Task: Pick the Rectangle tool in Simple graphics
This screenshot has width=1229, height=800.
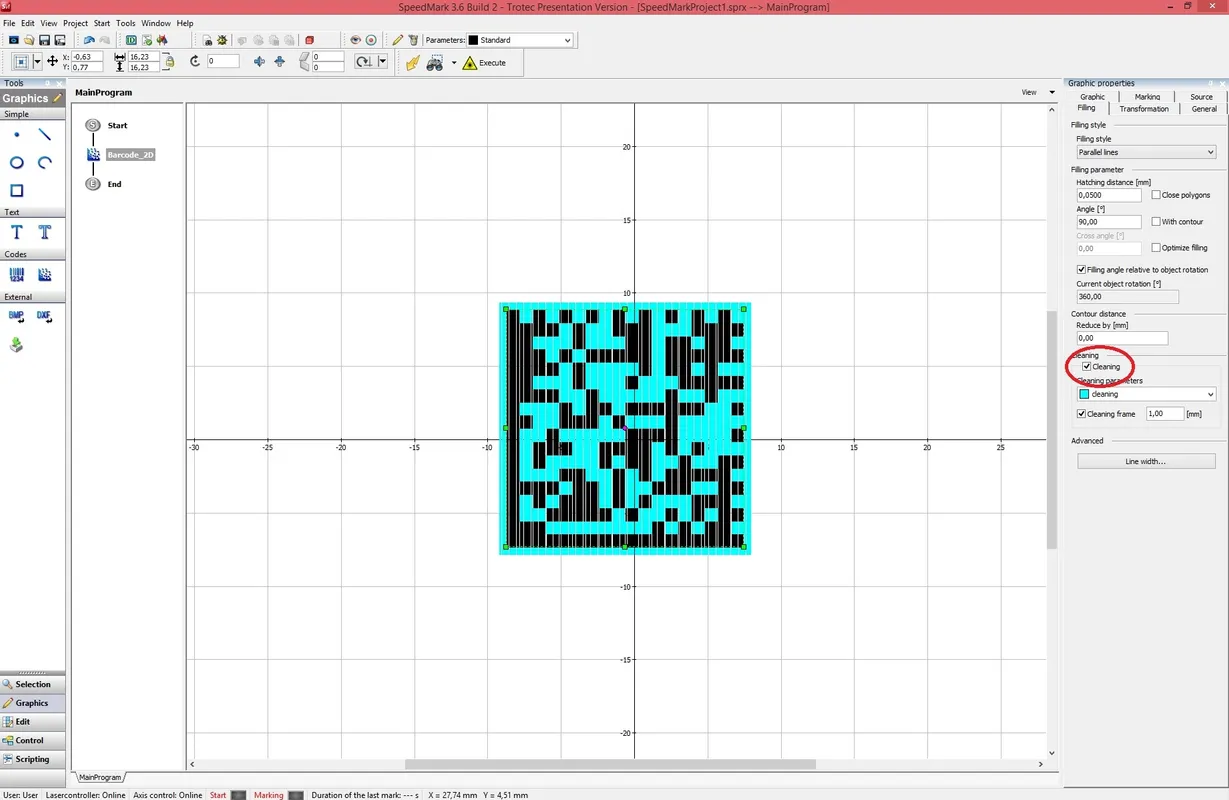Action: click(x=17, y=191)
